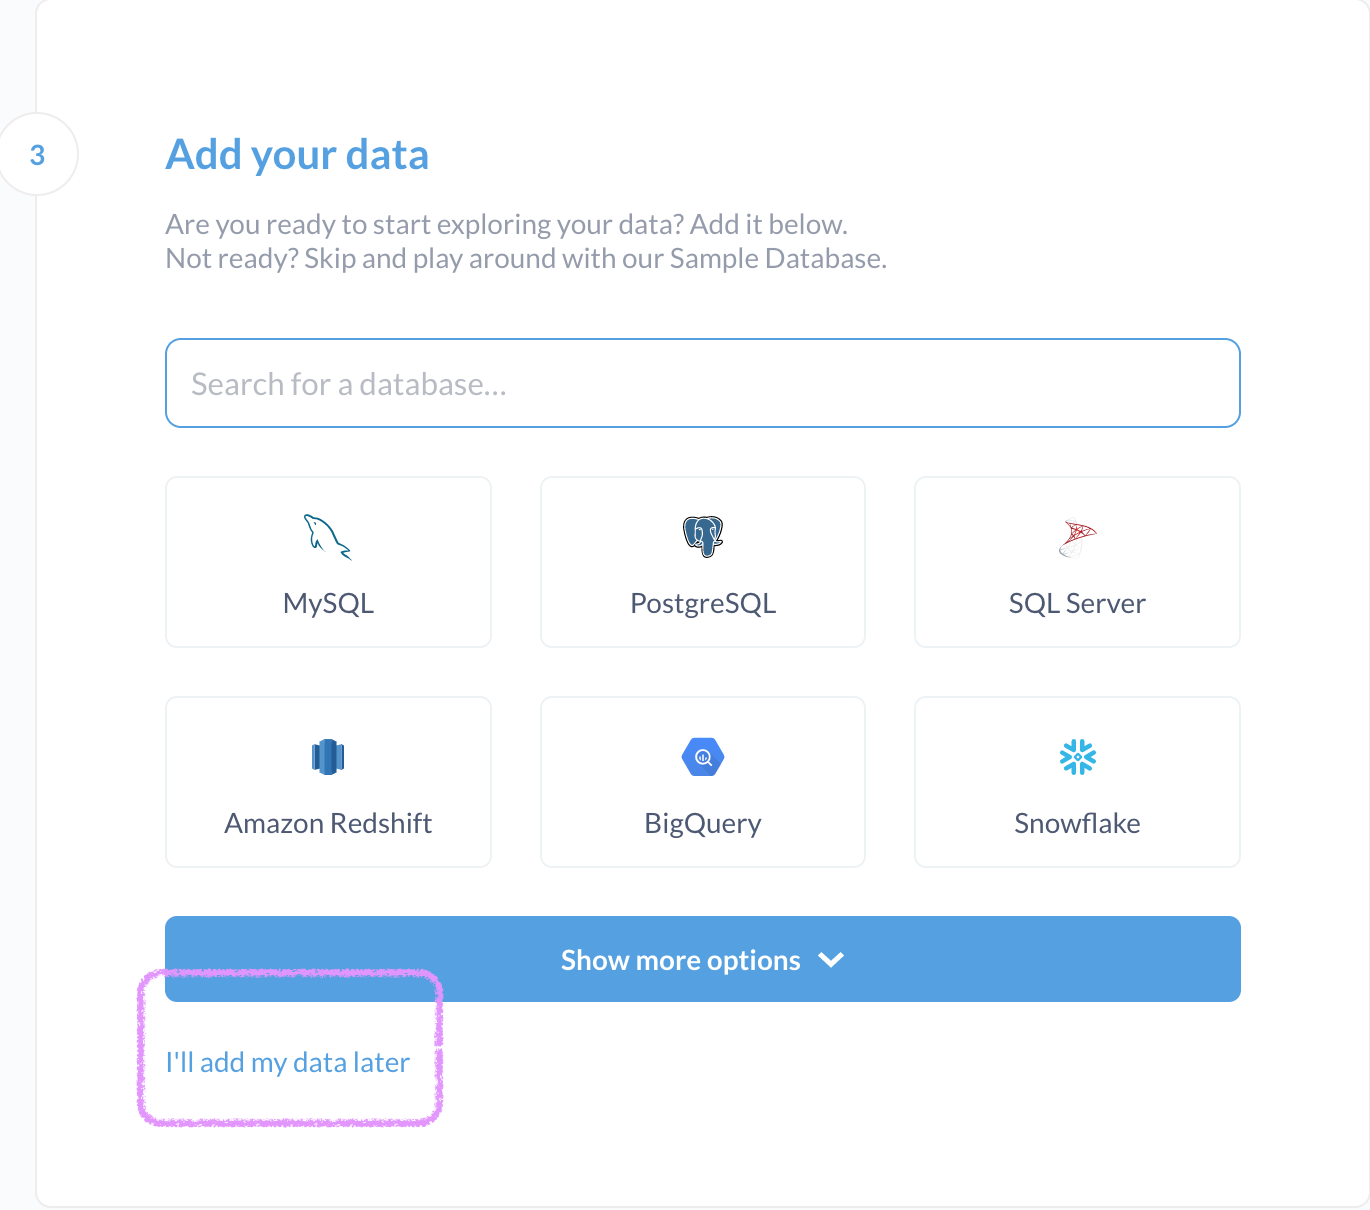Choose "I'll add my data later"
This screenshot has width=1370, height=1210.
tap(288, 1062)
